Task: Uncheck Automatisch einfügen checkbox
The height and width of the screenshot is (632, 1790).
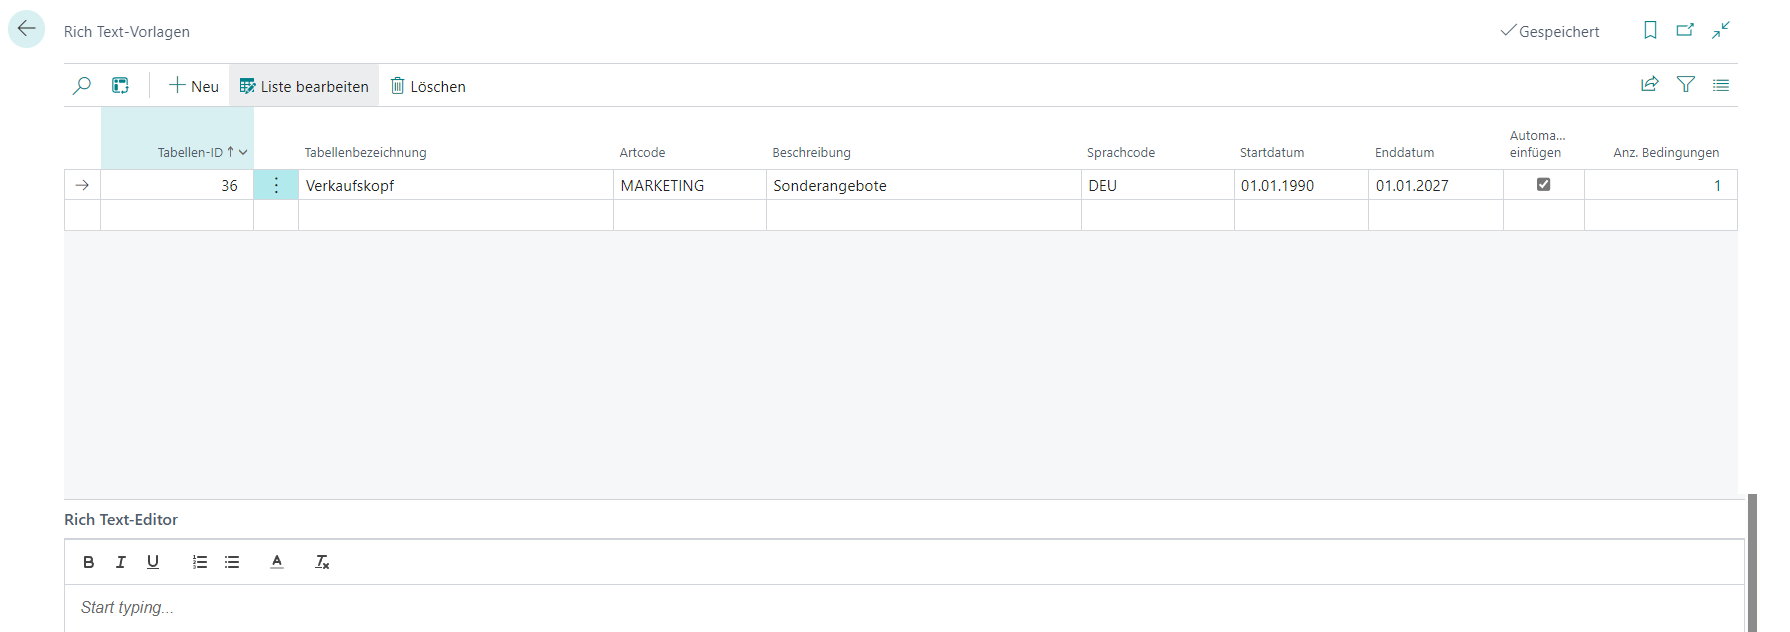Action: (1543, 184)
